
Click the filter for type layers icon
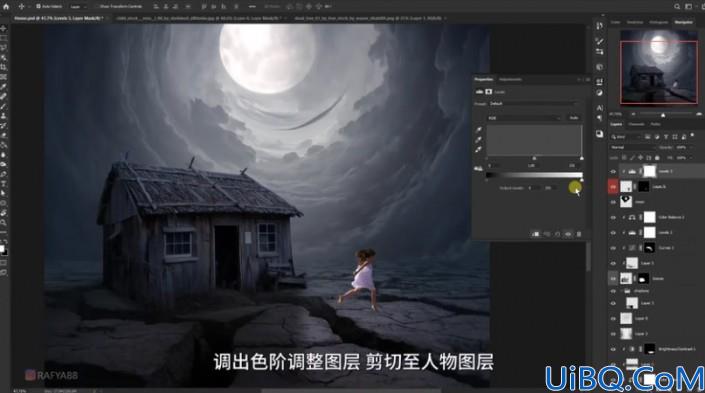(x=666, y=137)
